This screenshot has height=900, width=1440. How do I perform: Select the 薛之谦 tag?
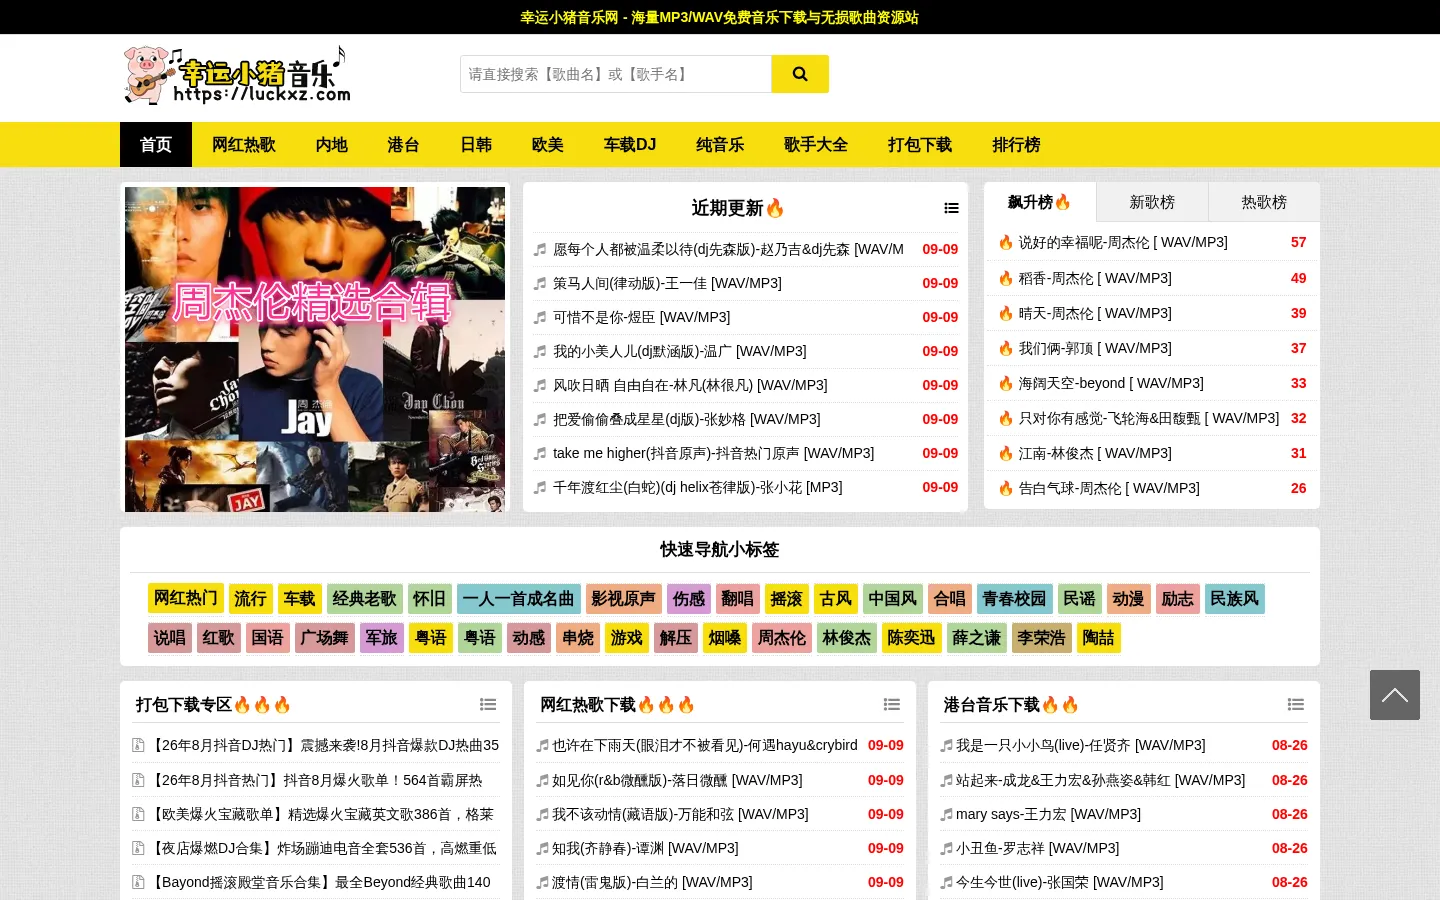click(x=977, y=638)
